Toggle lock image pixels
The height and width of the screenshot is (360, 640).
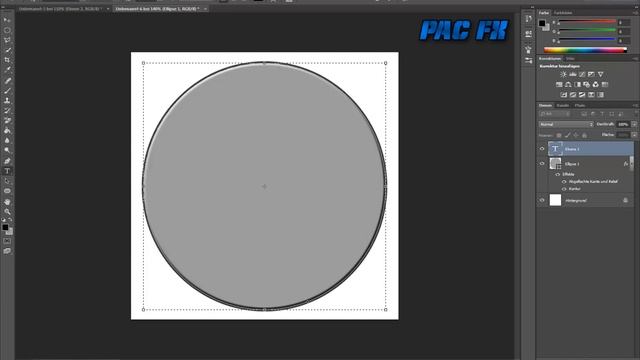click(567, 135)
